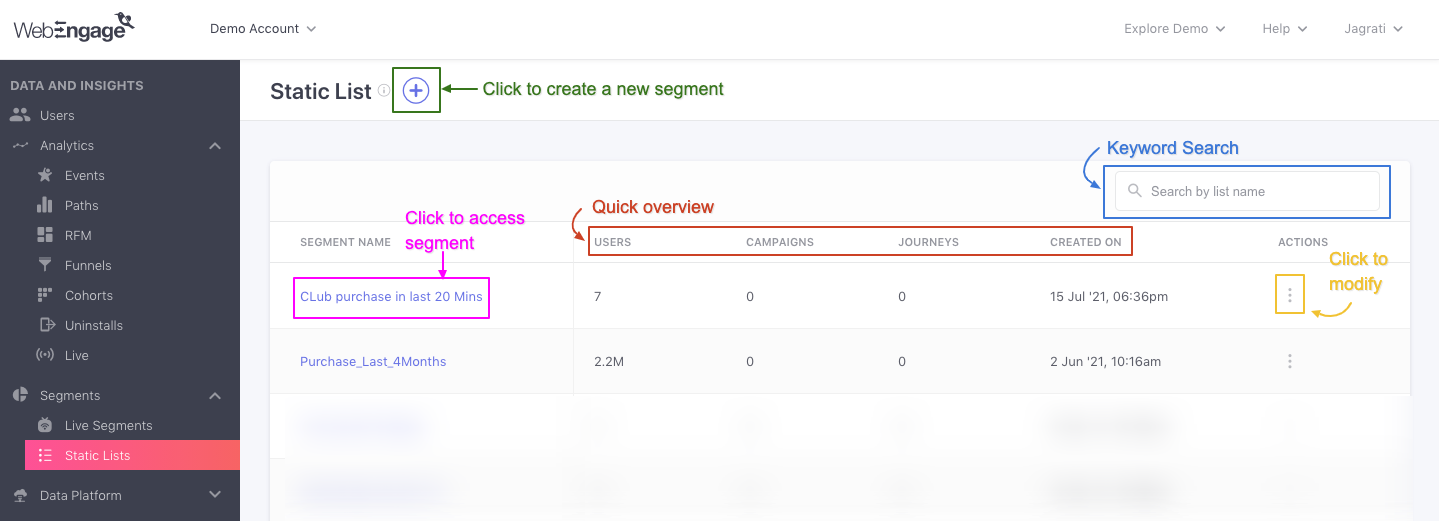
Task: Click the plus icon to create a new segment
Action: (x=416, y=90)
